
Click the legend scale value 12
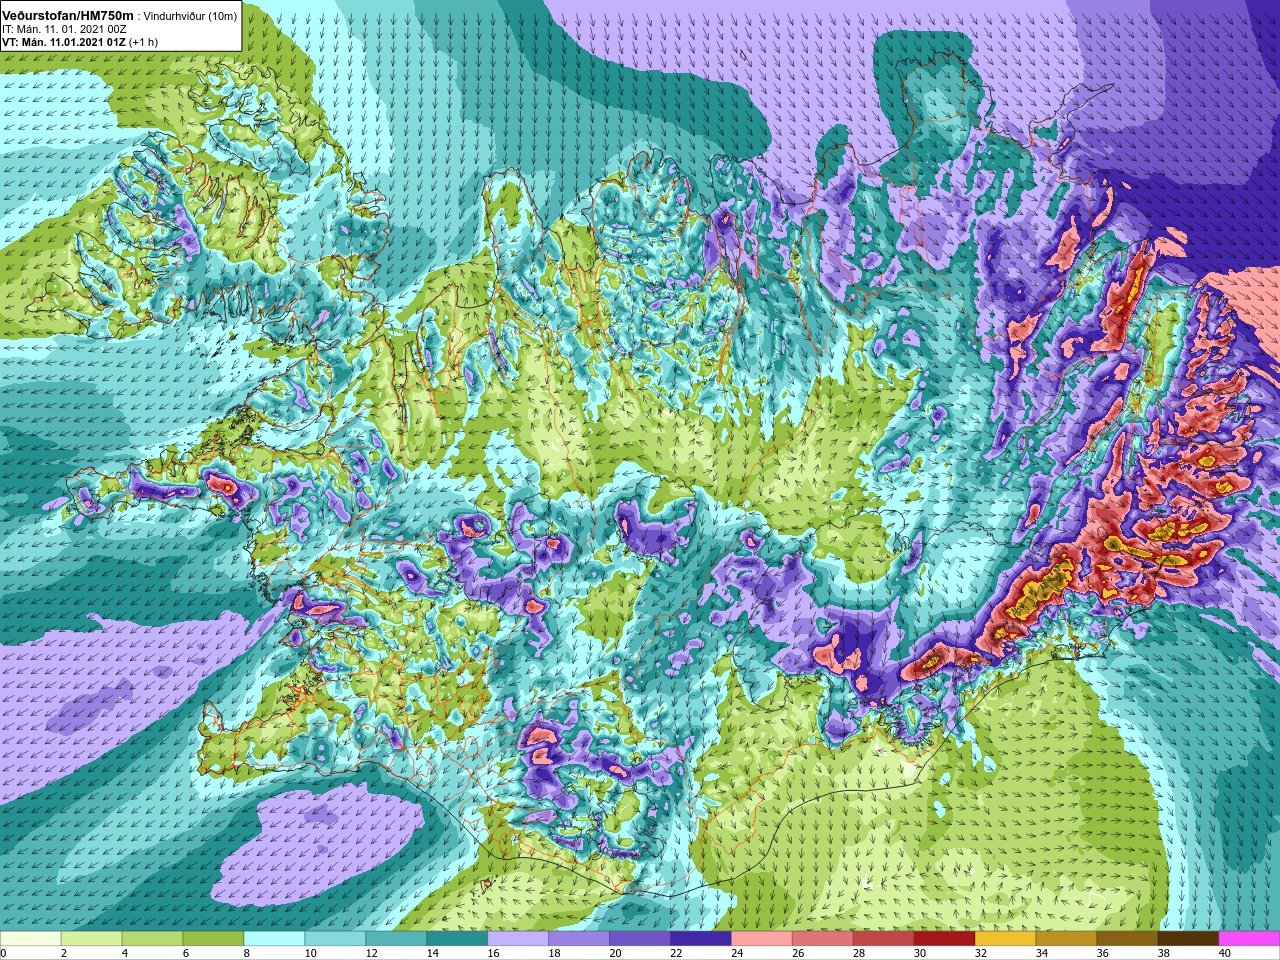(x=372, y=953)
